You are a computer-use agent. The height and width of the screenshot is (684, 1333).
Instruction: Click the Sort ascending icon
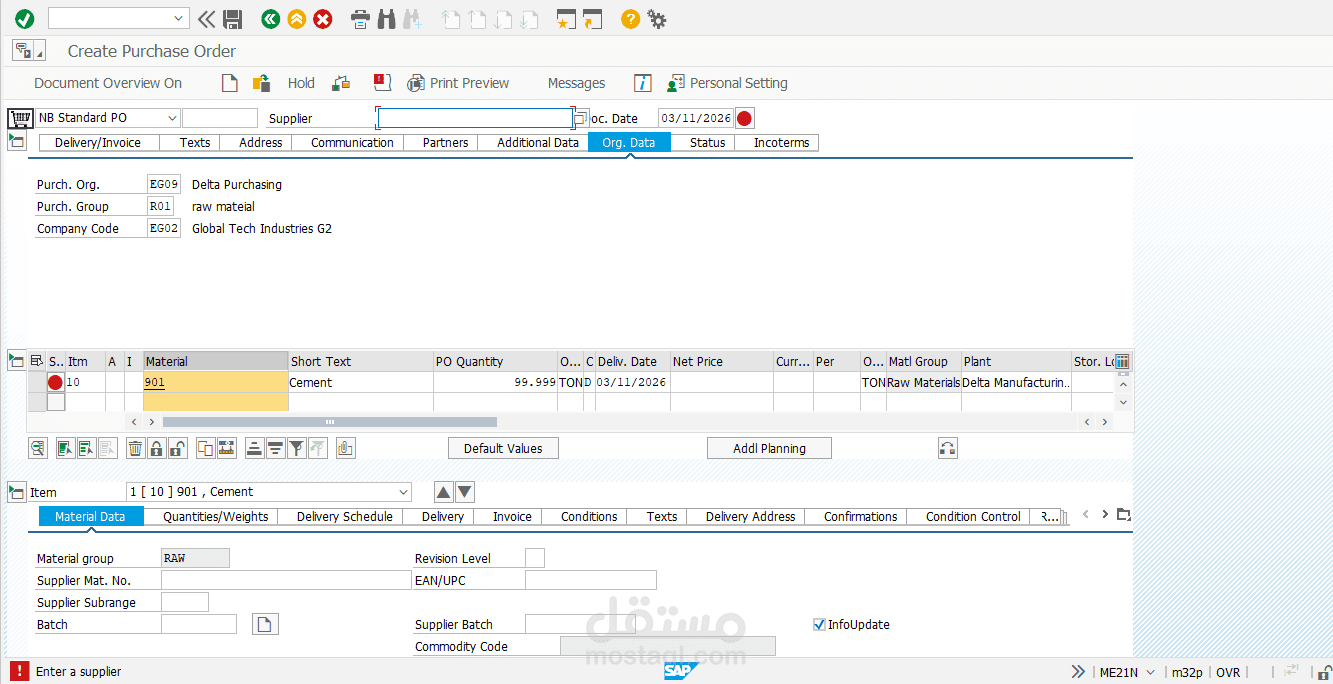pyautogui.click(x=254, y=448)
